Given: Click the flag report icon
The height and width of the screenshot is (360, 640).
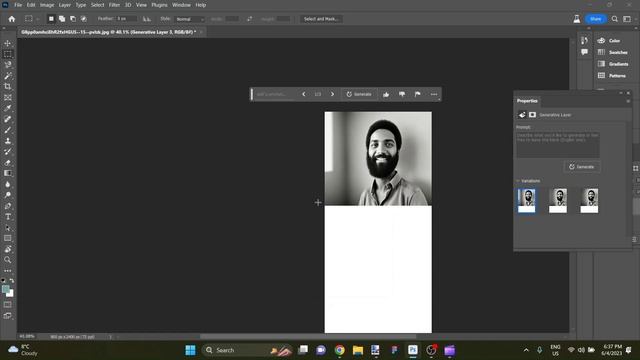Looking at the screenshot, I should pyautogui.click(x=418, y=94).
